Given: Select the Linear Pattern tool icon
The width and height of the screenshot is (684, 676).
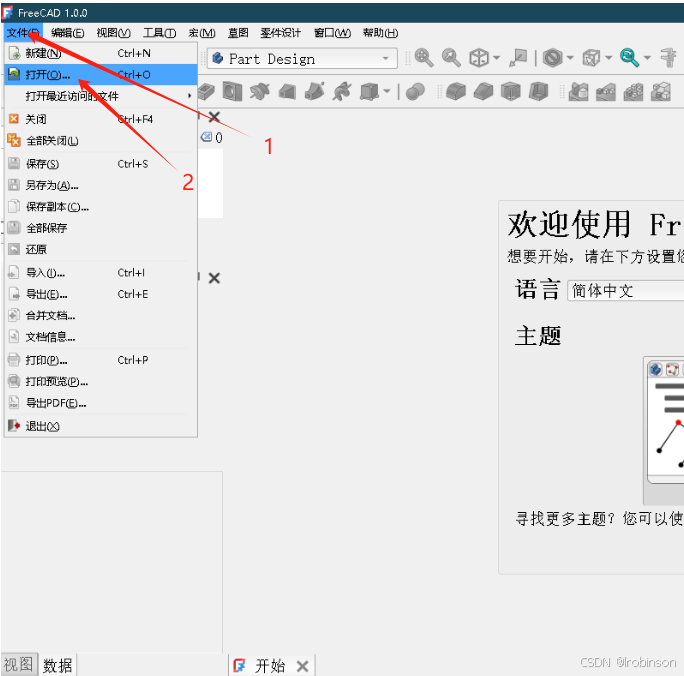Looking at the screenshot, I should tap(606, 92).
